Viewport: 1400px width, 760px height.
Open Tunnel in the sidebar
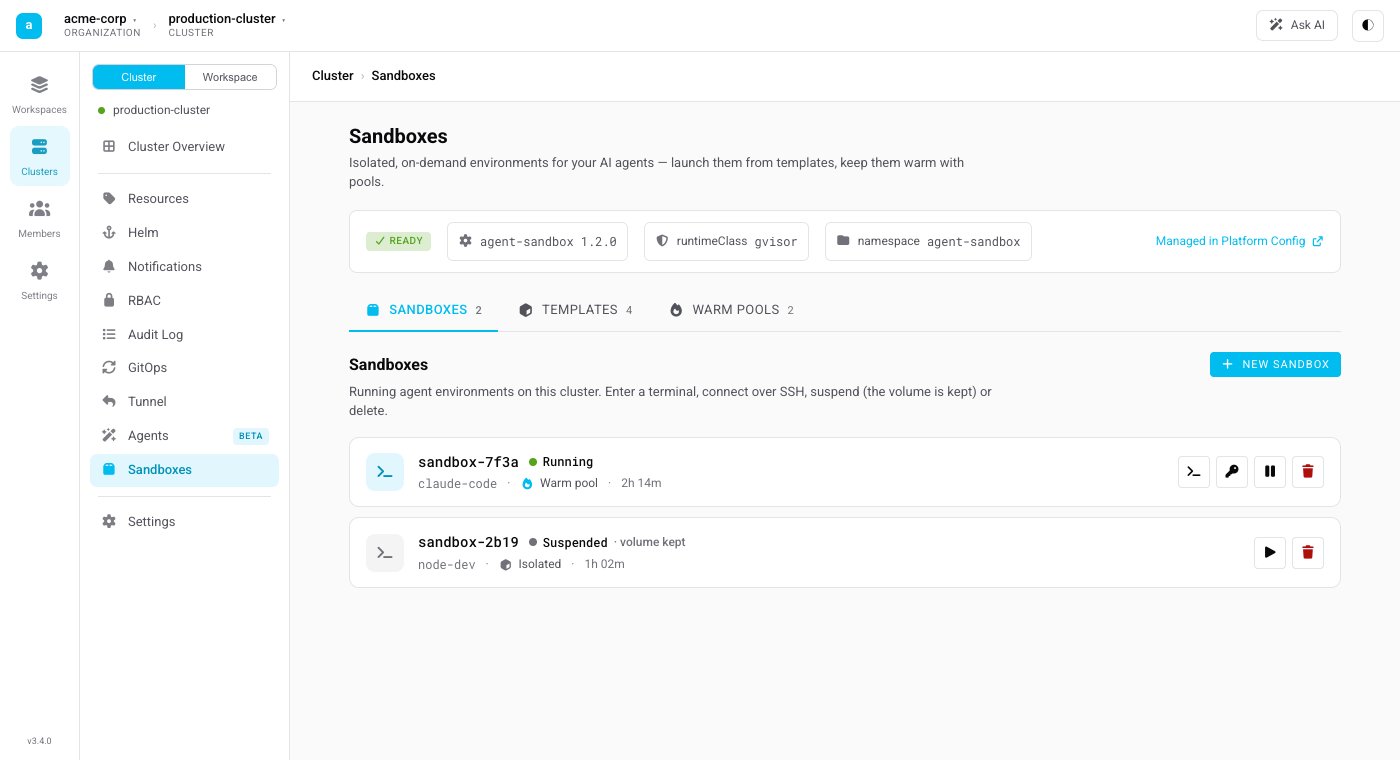(x=184, y=402)
